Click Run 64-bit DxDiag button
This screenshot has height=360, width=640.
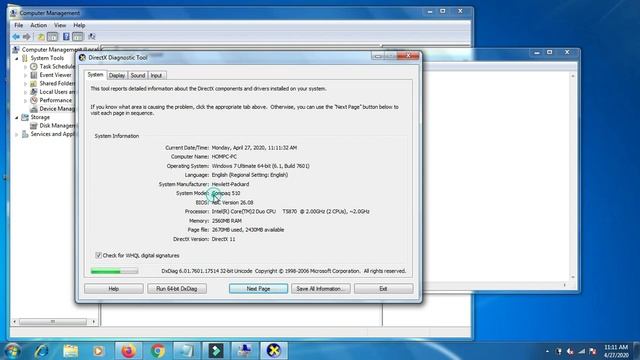pos(177,289)
